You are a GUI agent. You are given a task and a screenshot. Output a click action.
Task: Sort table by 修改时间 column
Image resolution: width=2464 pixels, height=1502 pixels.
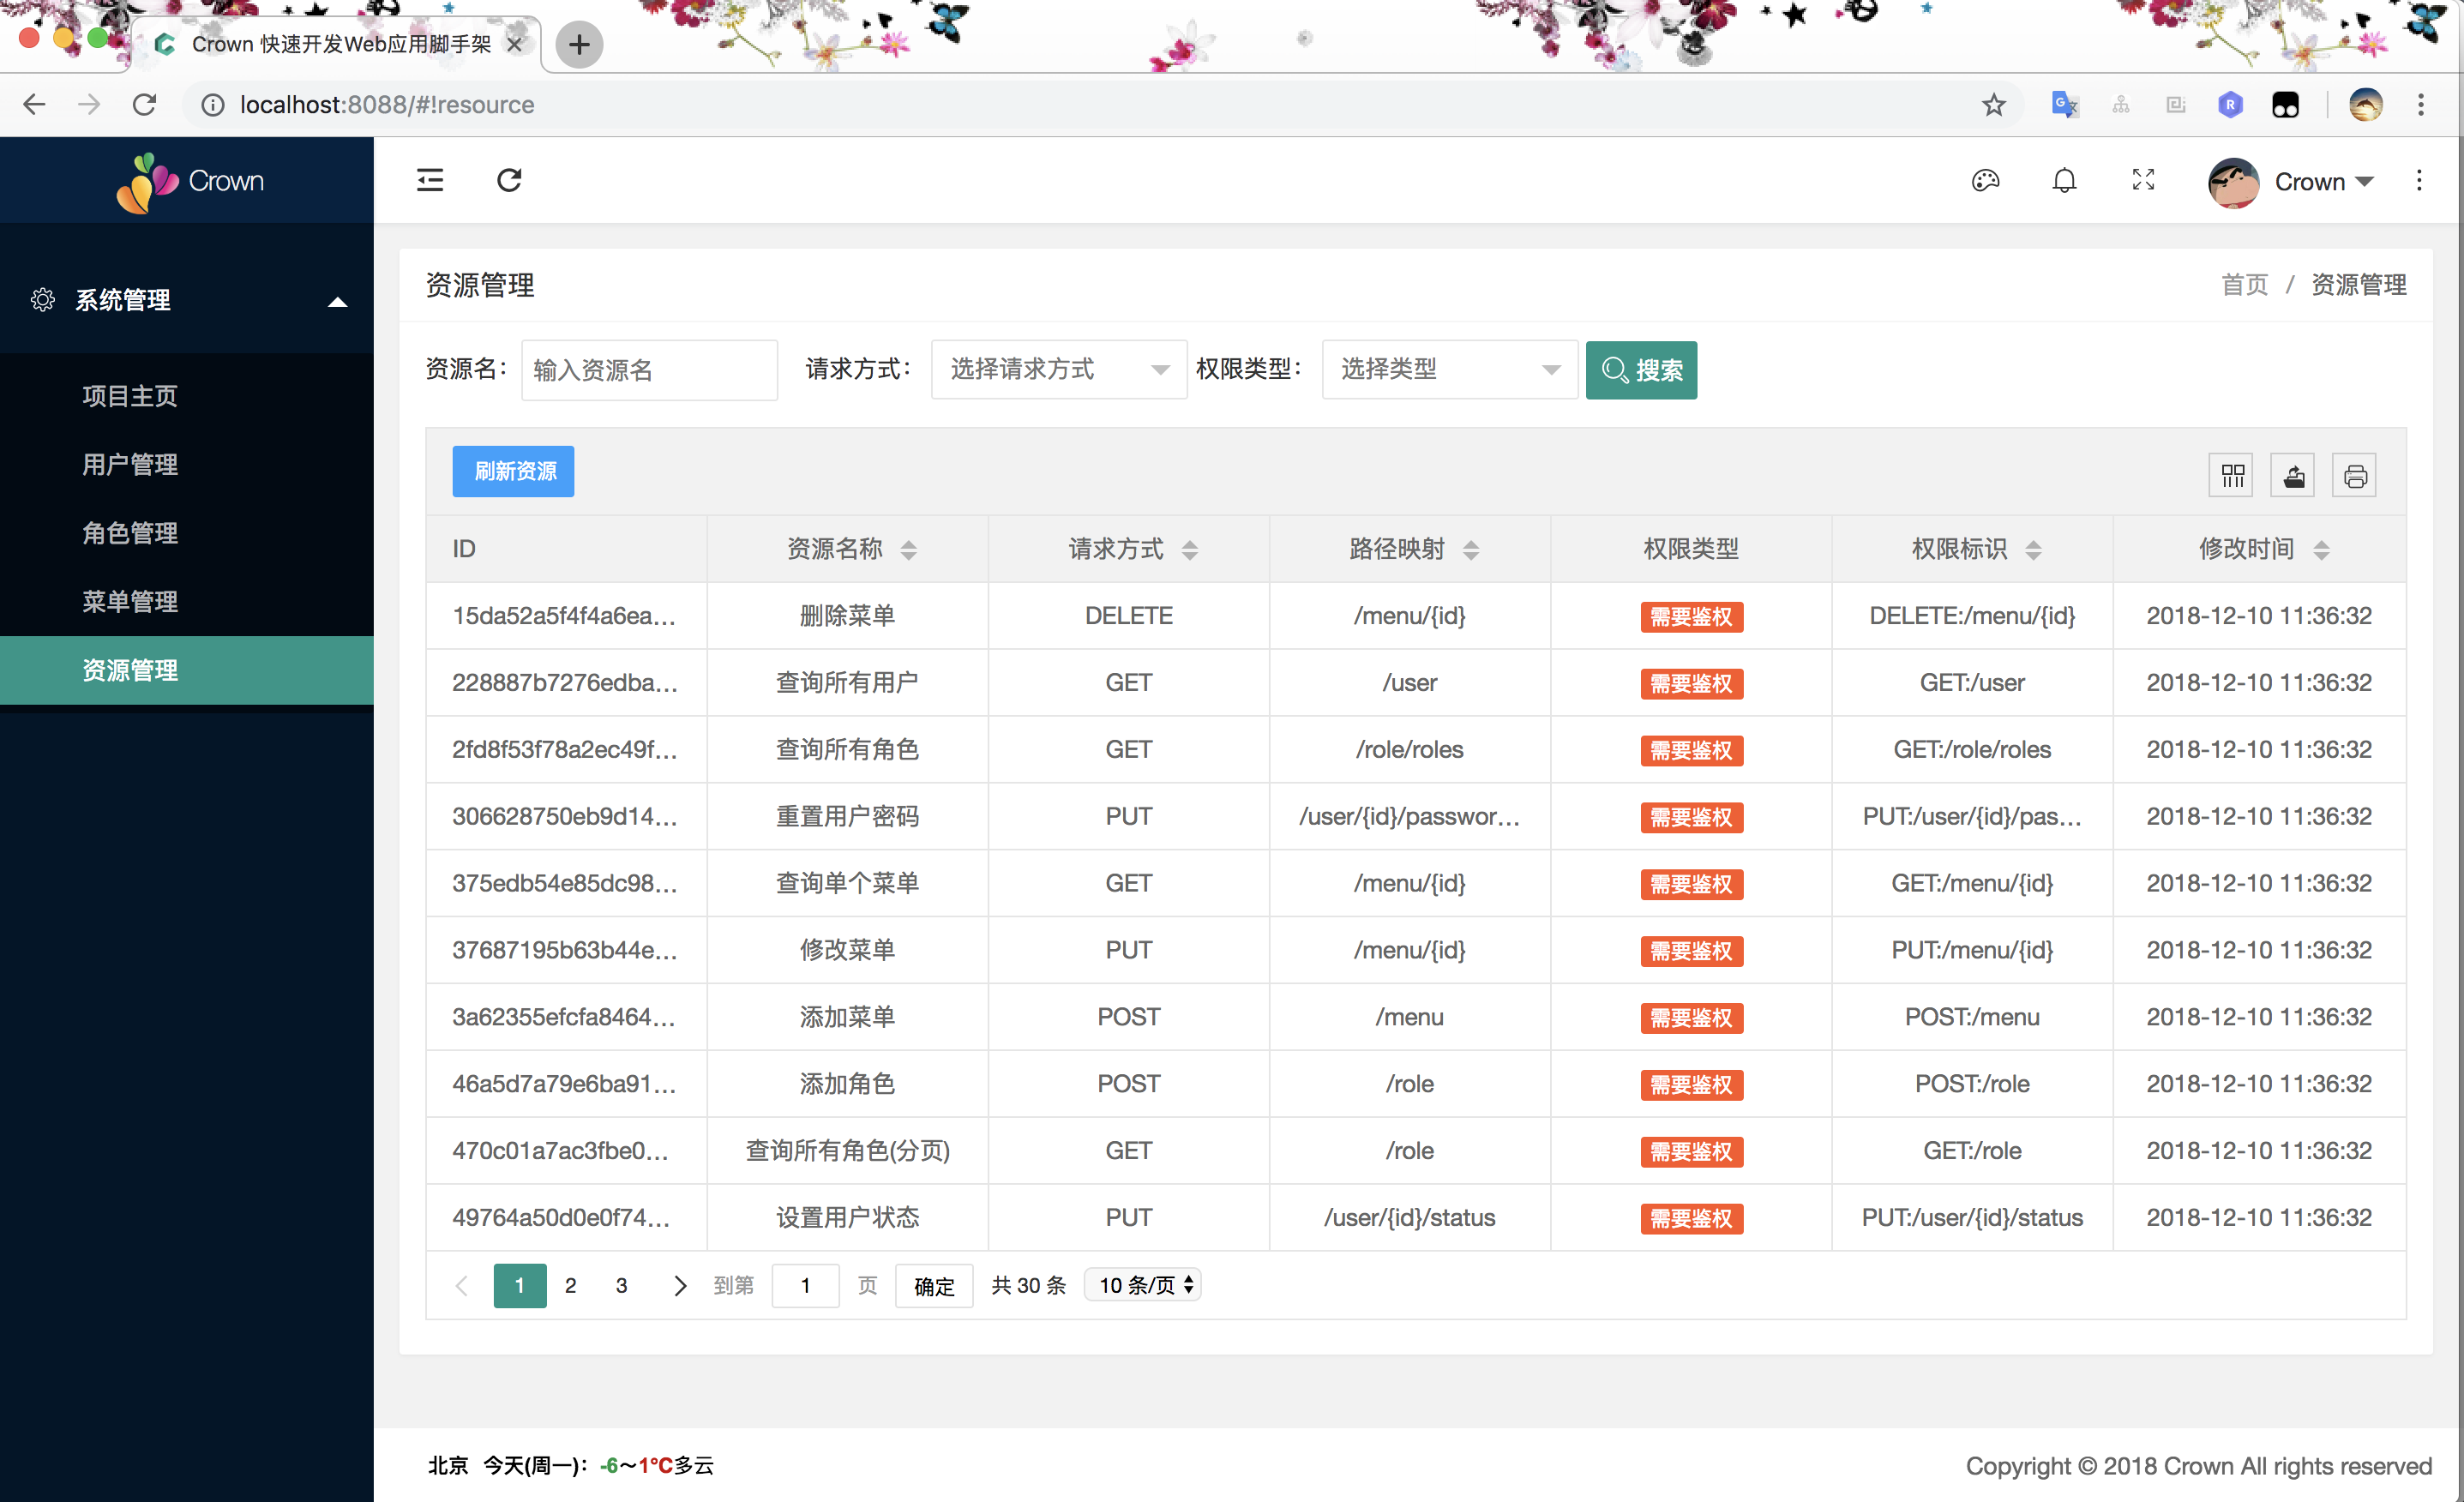[x=2321, y=549]
